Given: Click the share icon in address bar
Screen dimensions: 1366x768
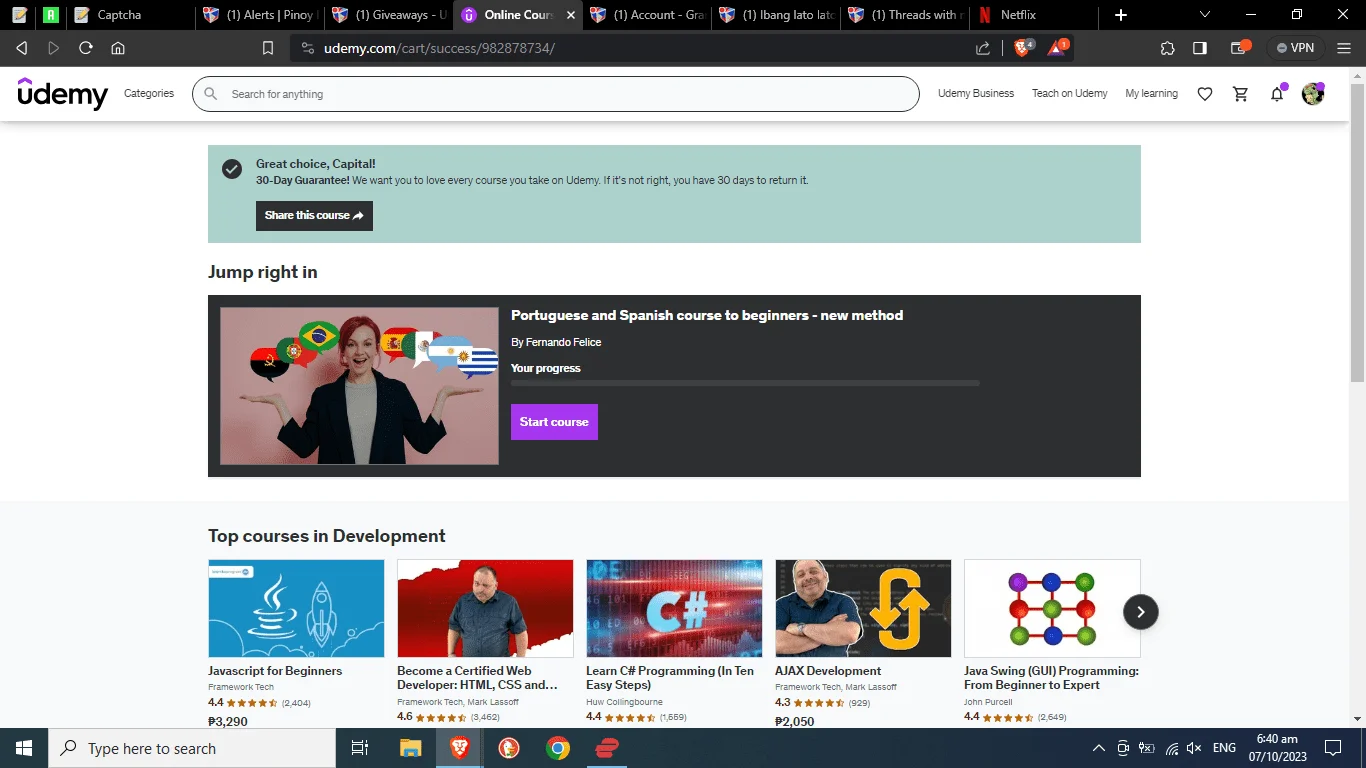Looking at the screenshot, I should point(983,48).
